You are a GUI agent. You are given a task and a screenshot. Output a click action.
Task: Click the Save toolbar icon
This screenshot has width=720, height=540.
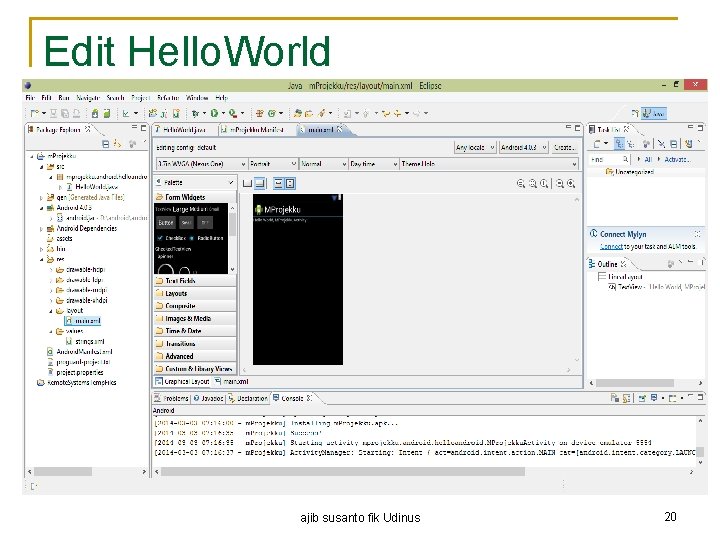point(54,113)
